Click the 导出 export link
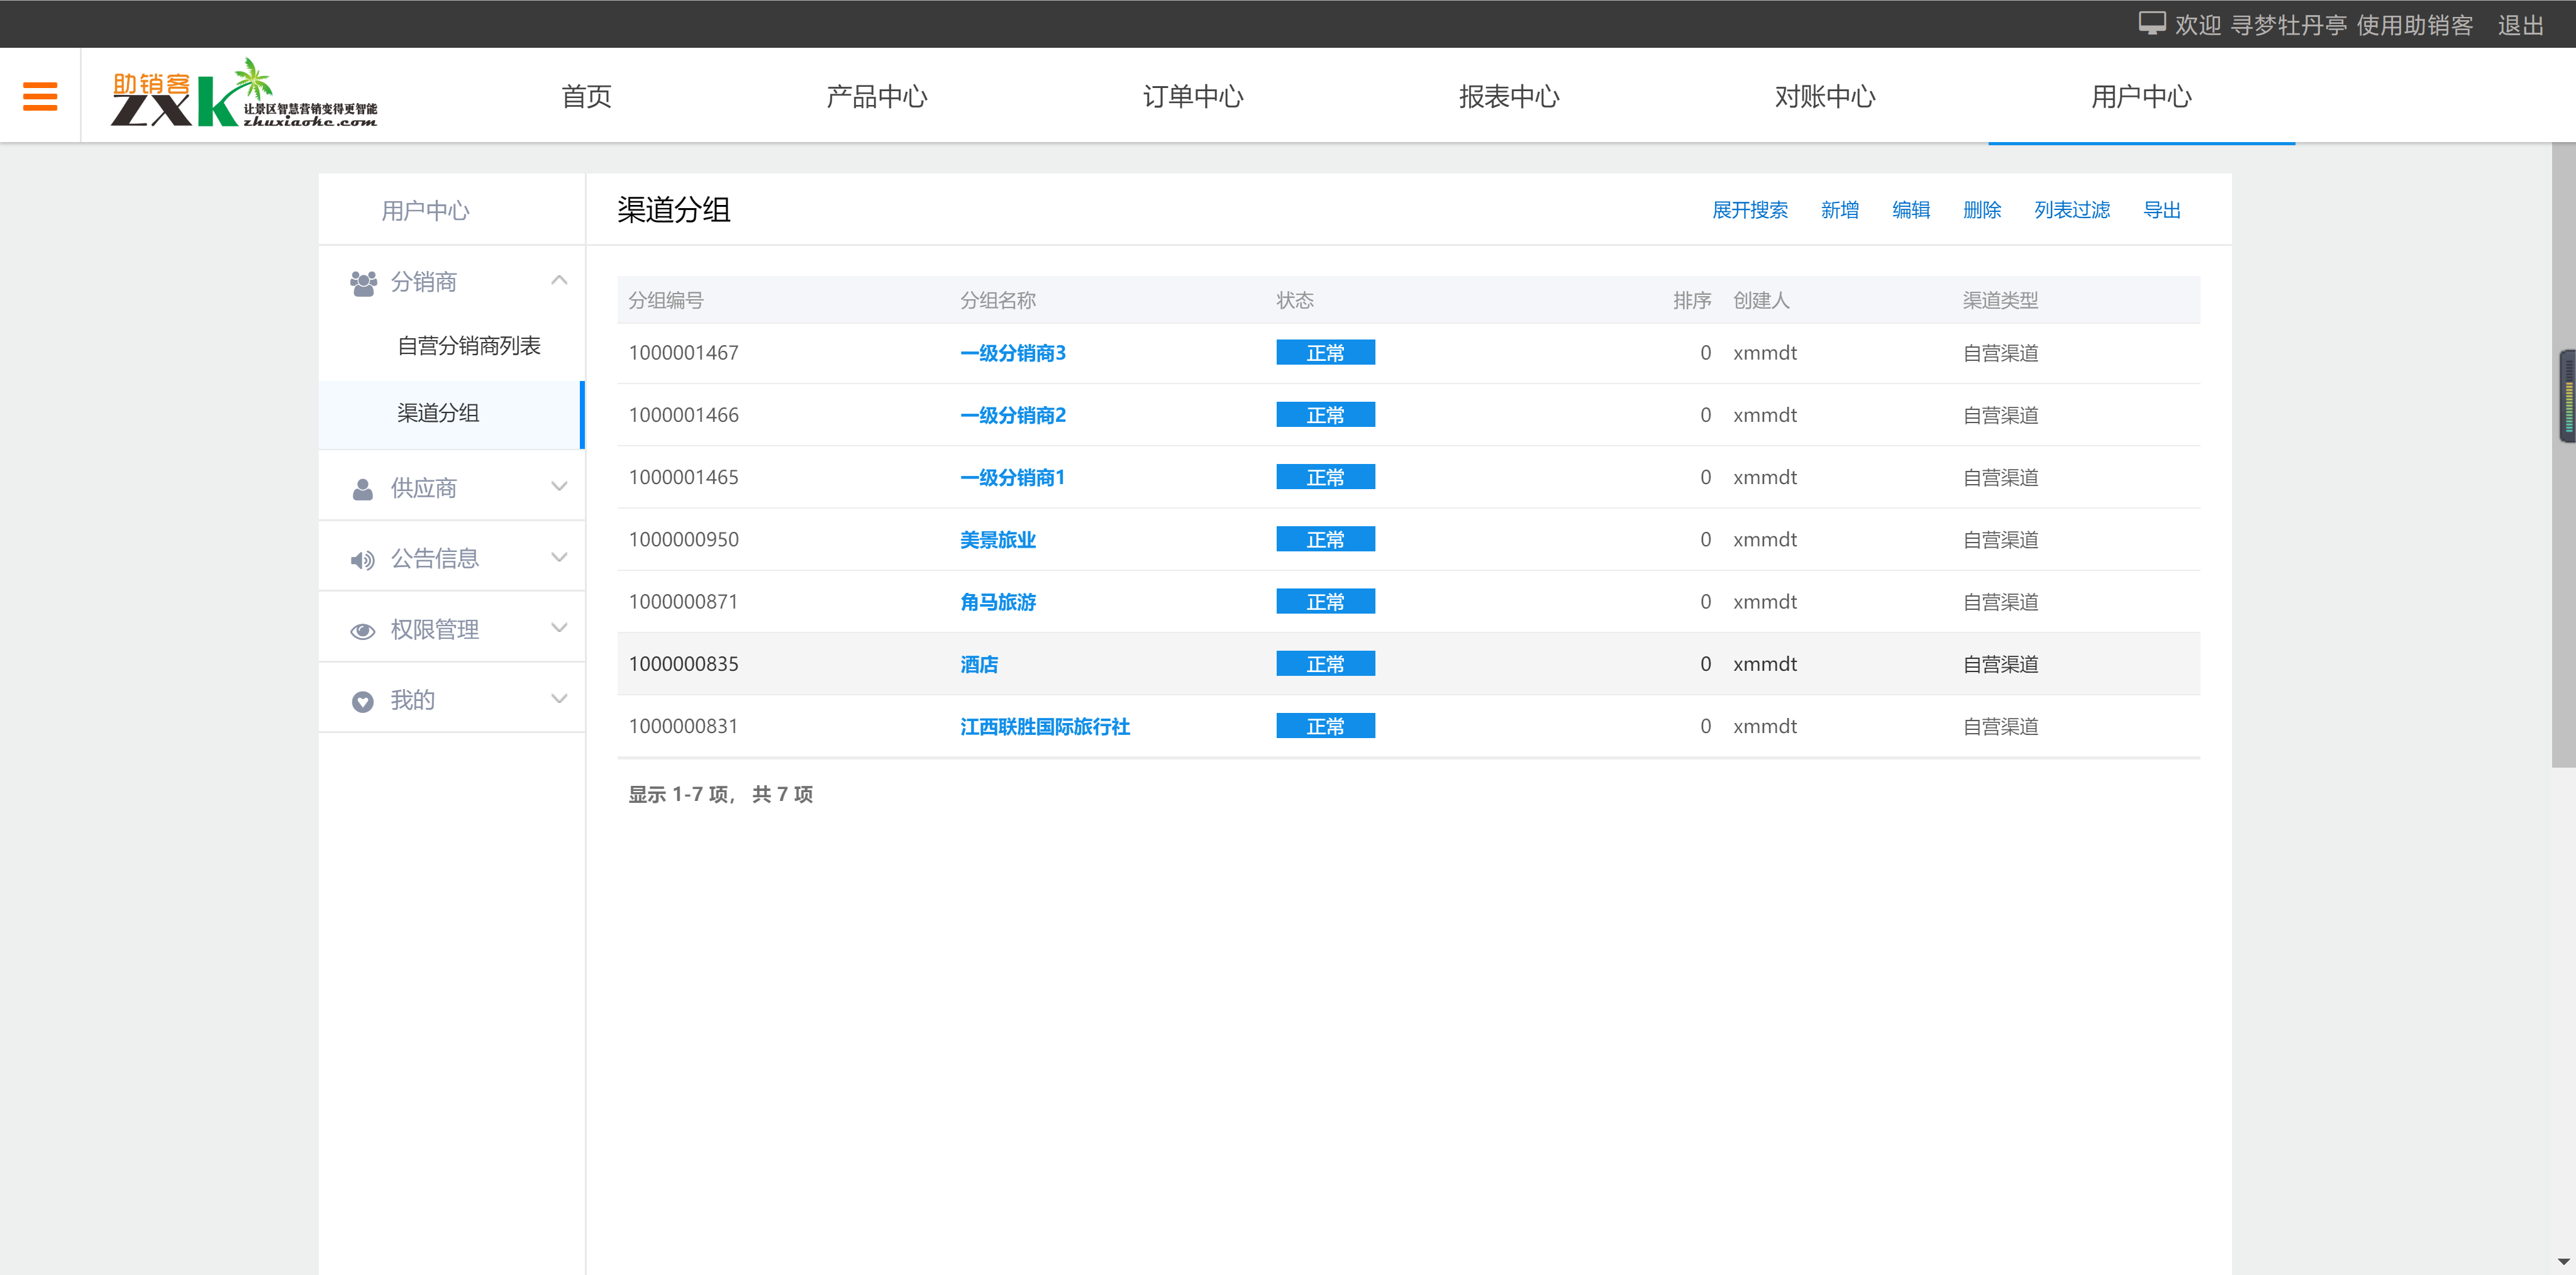The height and width of the screenshot is (1275, 2576). [x=2163, y=210]
